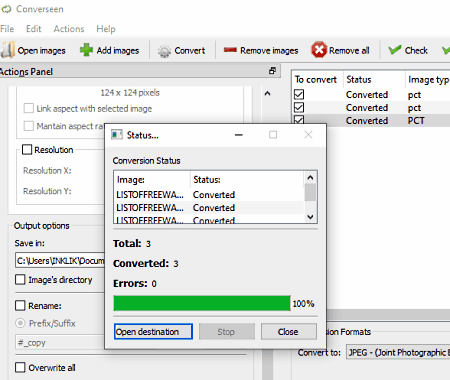The height and width of the screenshot is (380, 450).
Task: Select the Prefix/Suffix radio button
Action: click(x=20, y=323)
